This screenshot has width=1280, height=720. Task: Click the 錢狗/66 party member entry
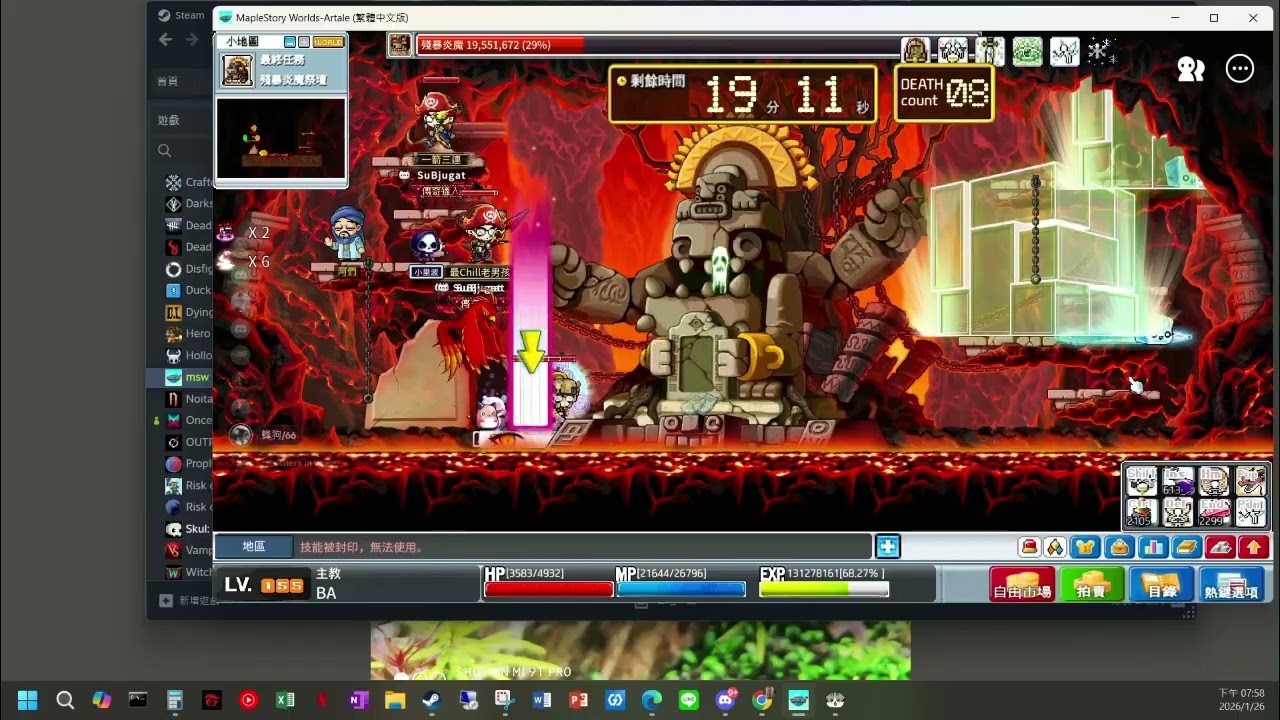point(266,435)
